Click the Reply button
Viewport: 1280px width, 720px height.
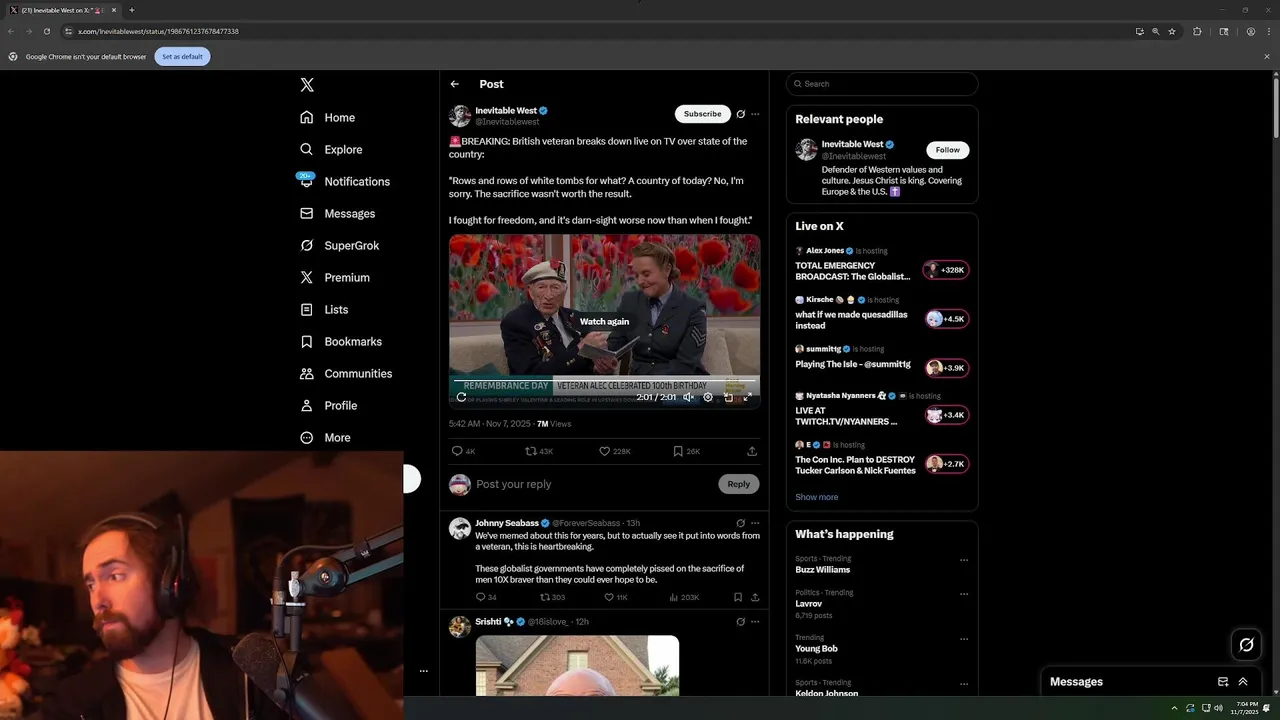738,484
